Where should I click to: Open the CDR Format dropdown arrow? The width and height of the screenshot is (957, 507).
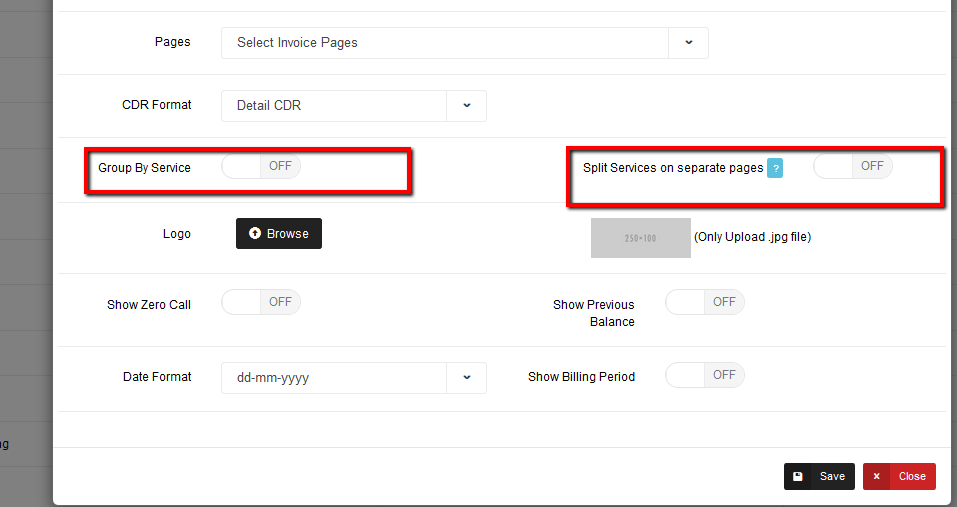(x=466, y=105)
